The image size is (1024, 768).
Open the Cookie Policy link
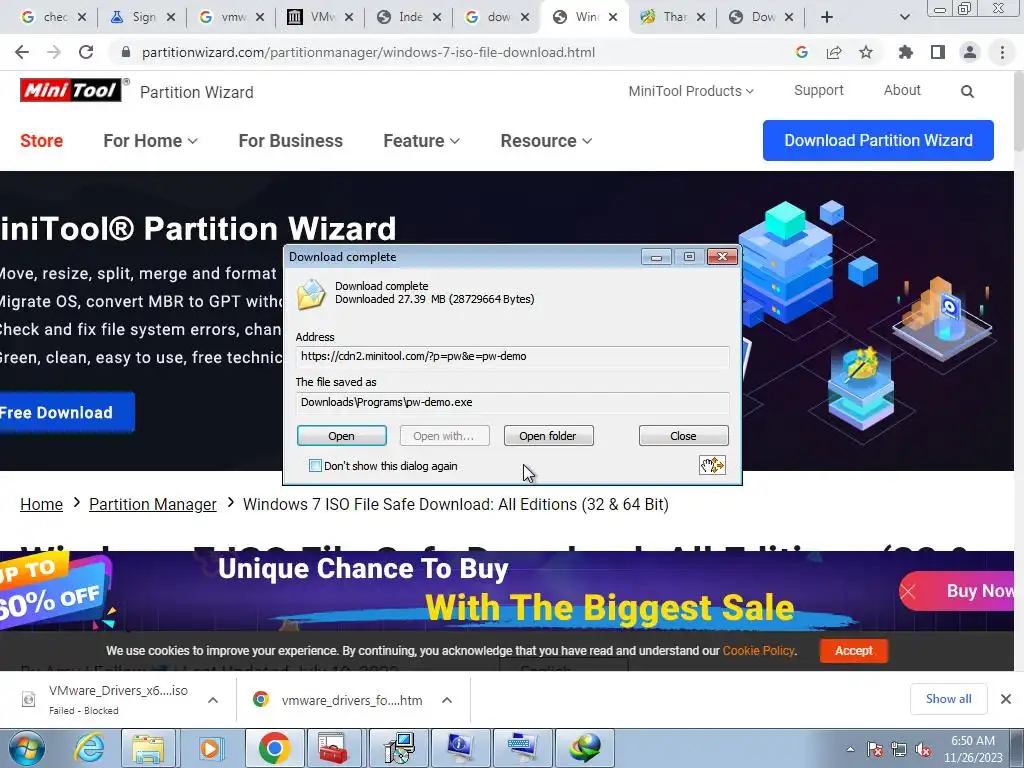[x=758, y=650]
